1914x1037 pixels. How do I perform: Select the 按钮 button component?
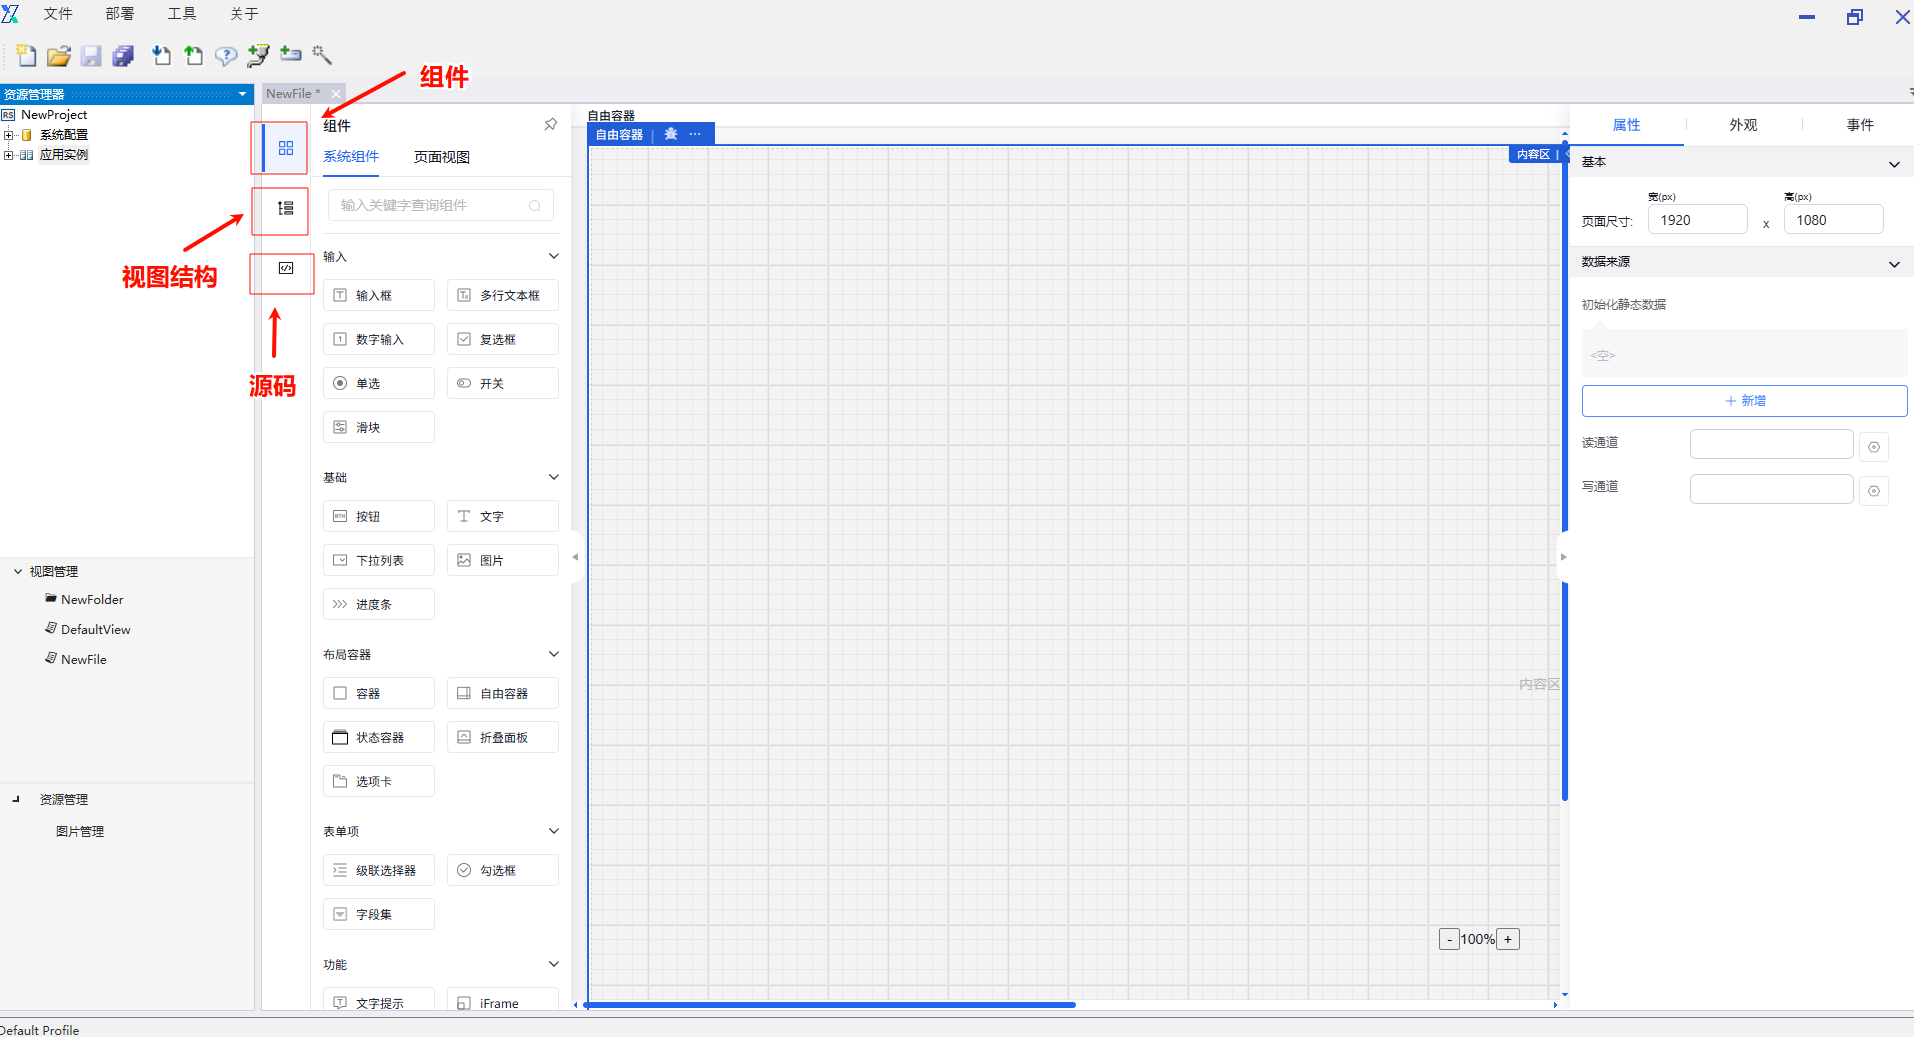pyautogui.click(x=378, y=517)
